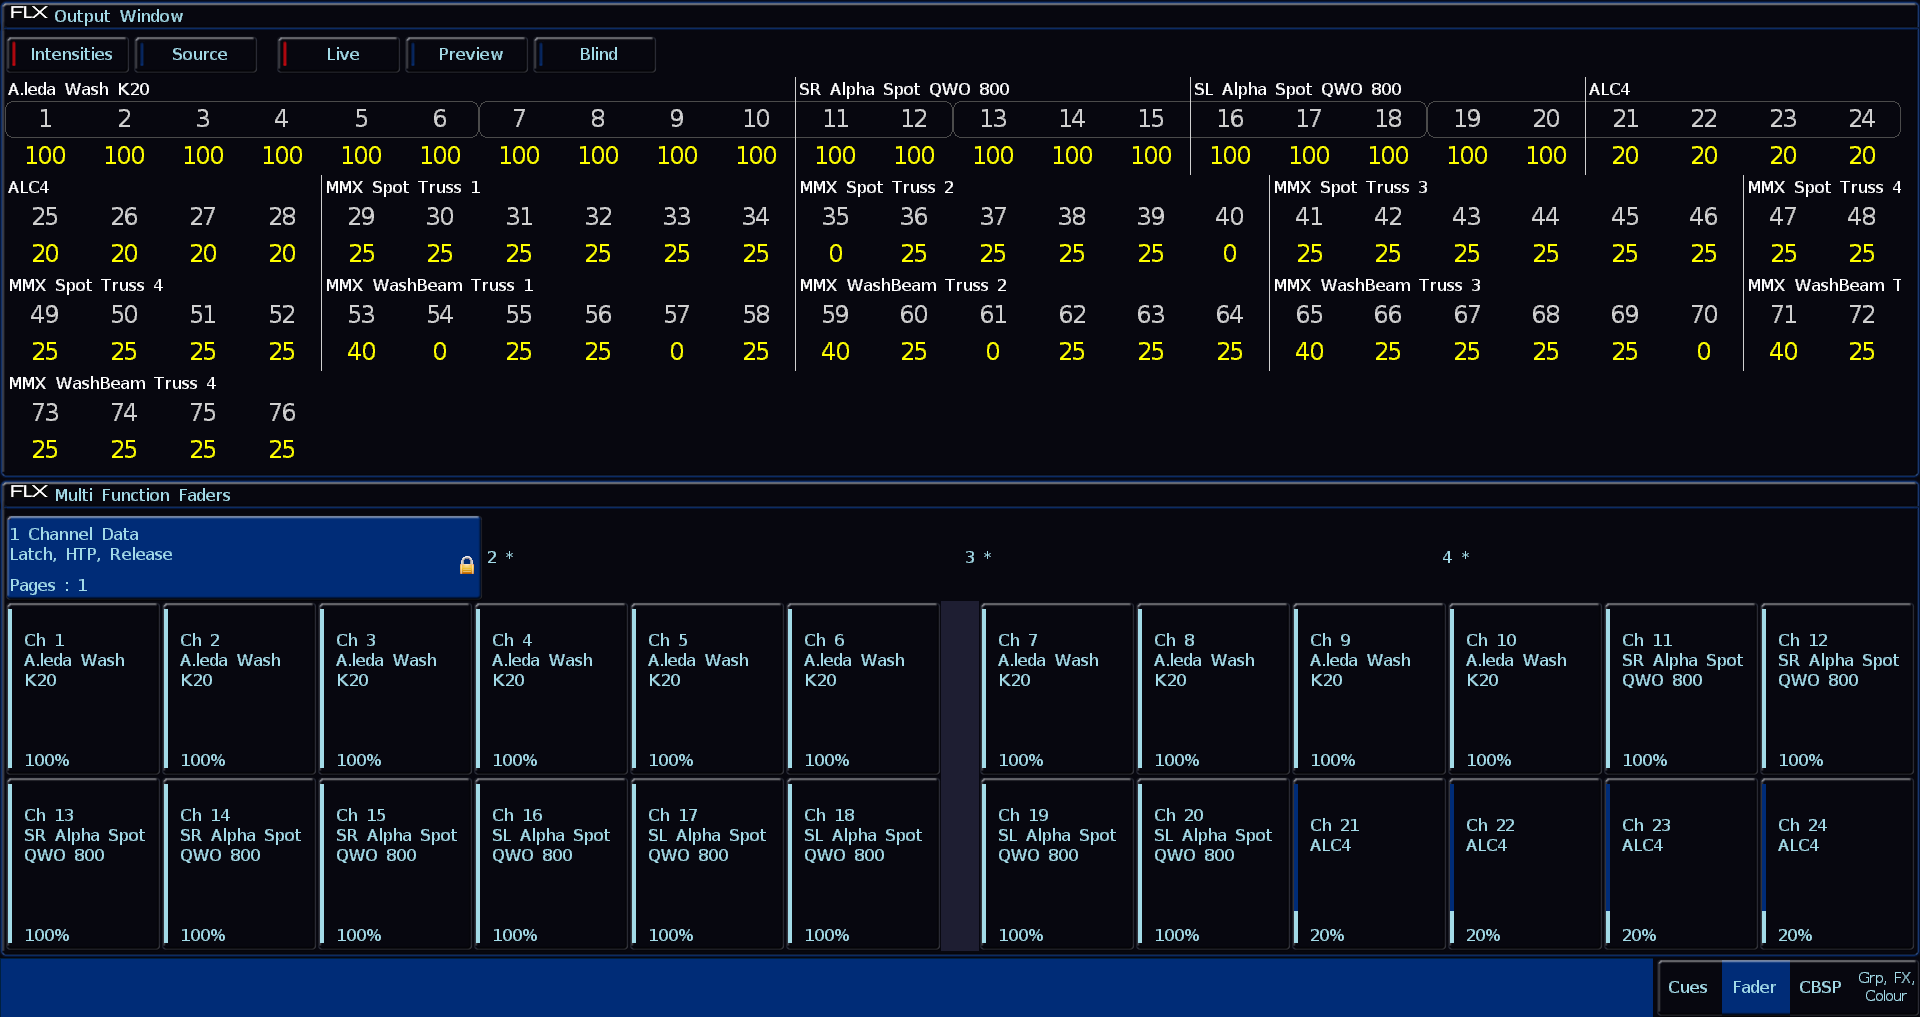Select fader page 3

[1198, 557]
